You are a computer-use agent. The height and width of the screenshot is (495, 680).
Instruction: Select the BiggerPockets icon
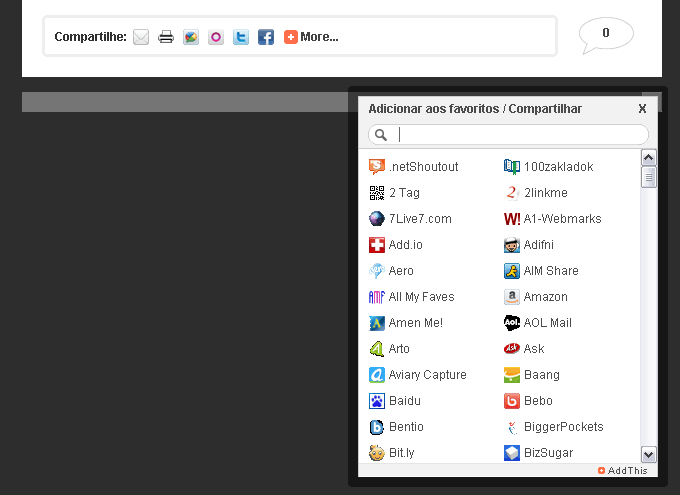tap(512, 426)
